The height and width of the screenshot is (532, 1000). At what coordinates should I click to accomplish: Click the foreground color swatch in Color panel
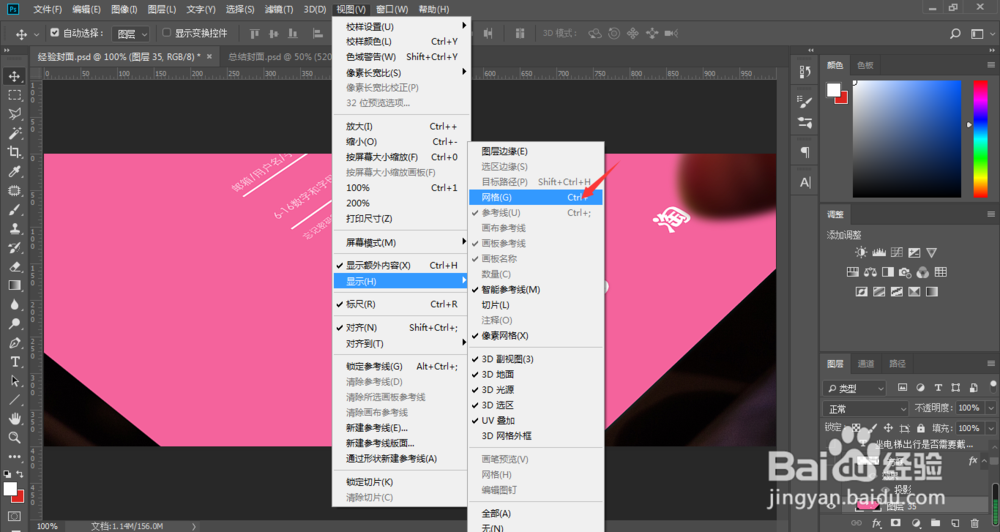click(834, 91)
